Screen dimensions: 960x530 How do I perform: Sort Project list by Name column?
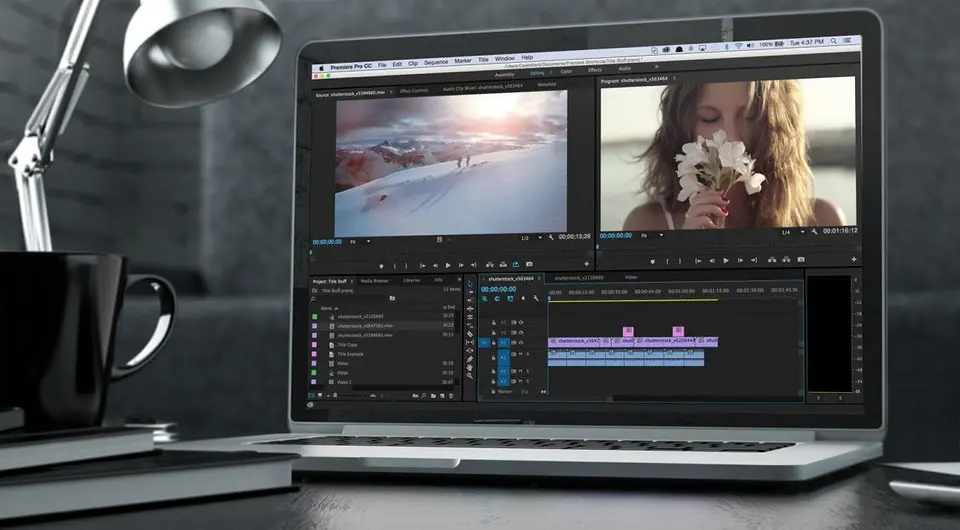[x=329, y=308]
